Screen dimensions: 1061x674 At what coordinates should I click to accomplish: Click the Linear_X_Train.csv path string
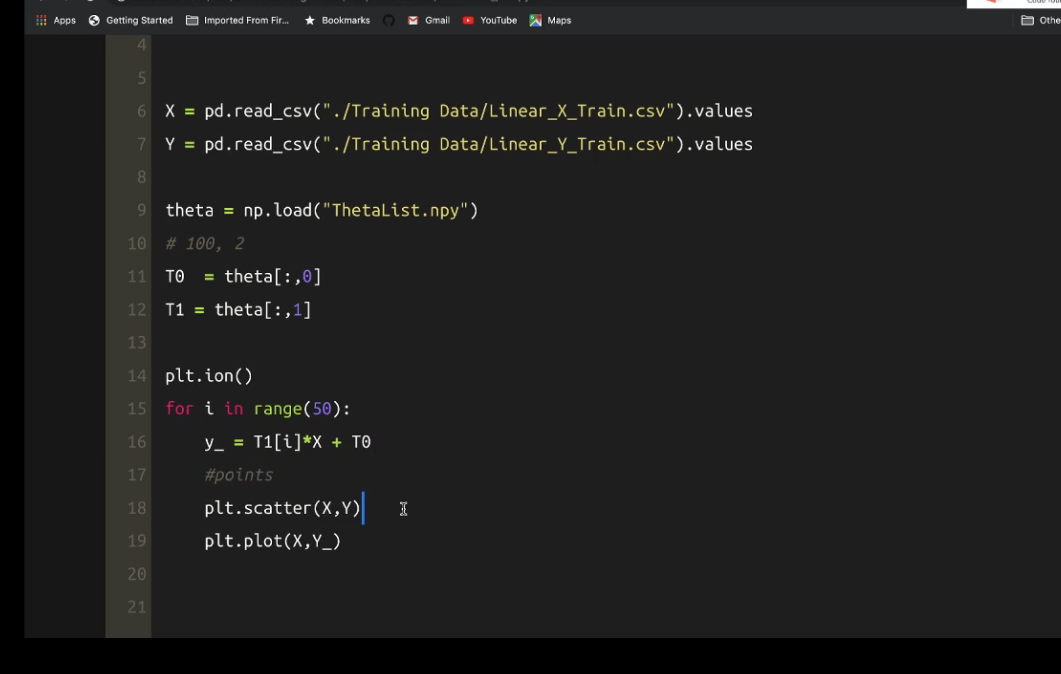(495, 111)
